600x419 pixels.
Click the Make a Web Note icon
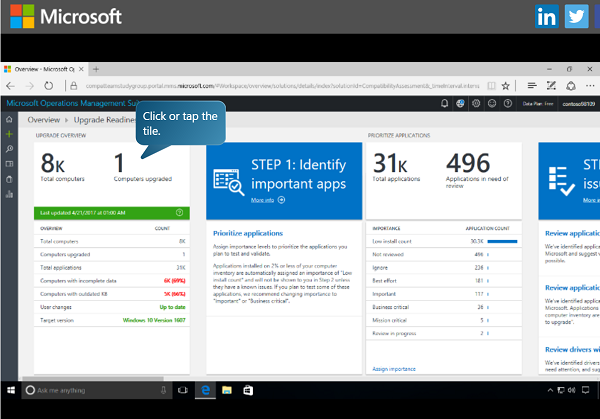551,86
